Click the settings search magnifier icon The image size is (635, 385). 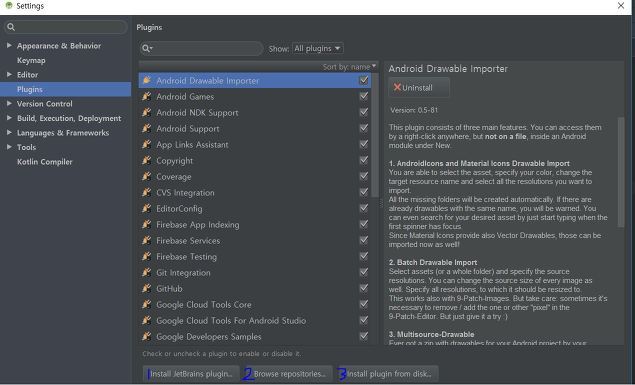11,27
